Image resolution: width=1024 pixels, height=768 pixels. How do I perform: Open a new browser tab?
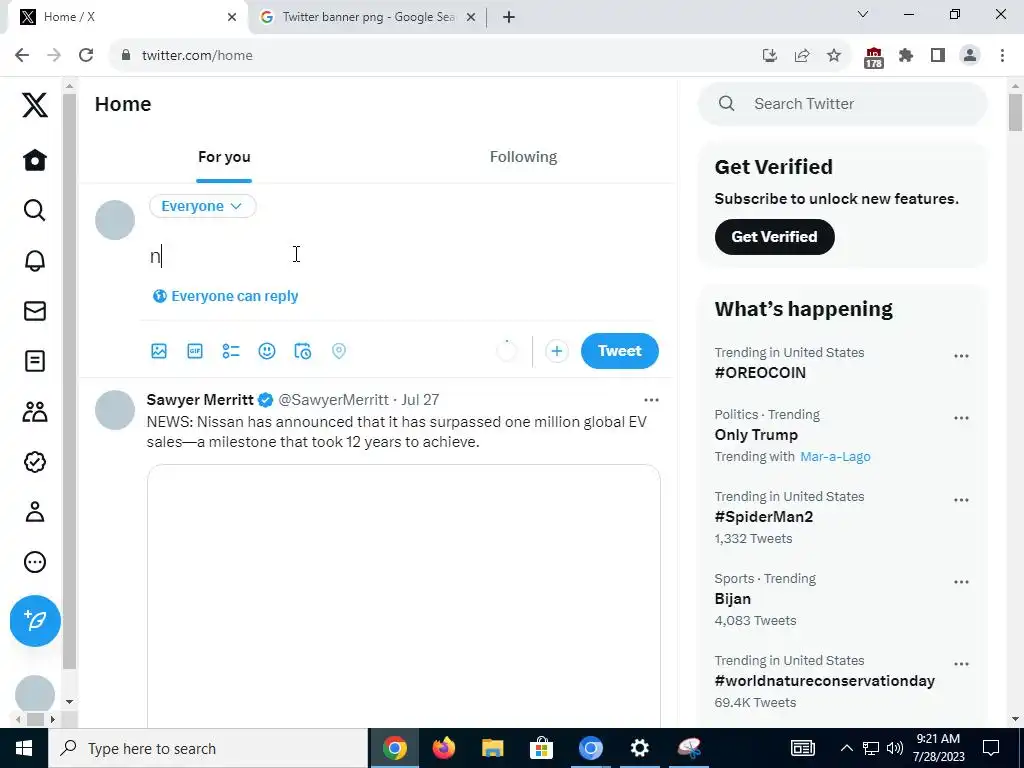[x=509, y=17]
